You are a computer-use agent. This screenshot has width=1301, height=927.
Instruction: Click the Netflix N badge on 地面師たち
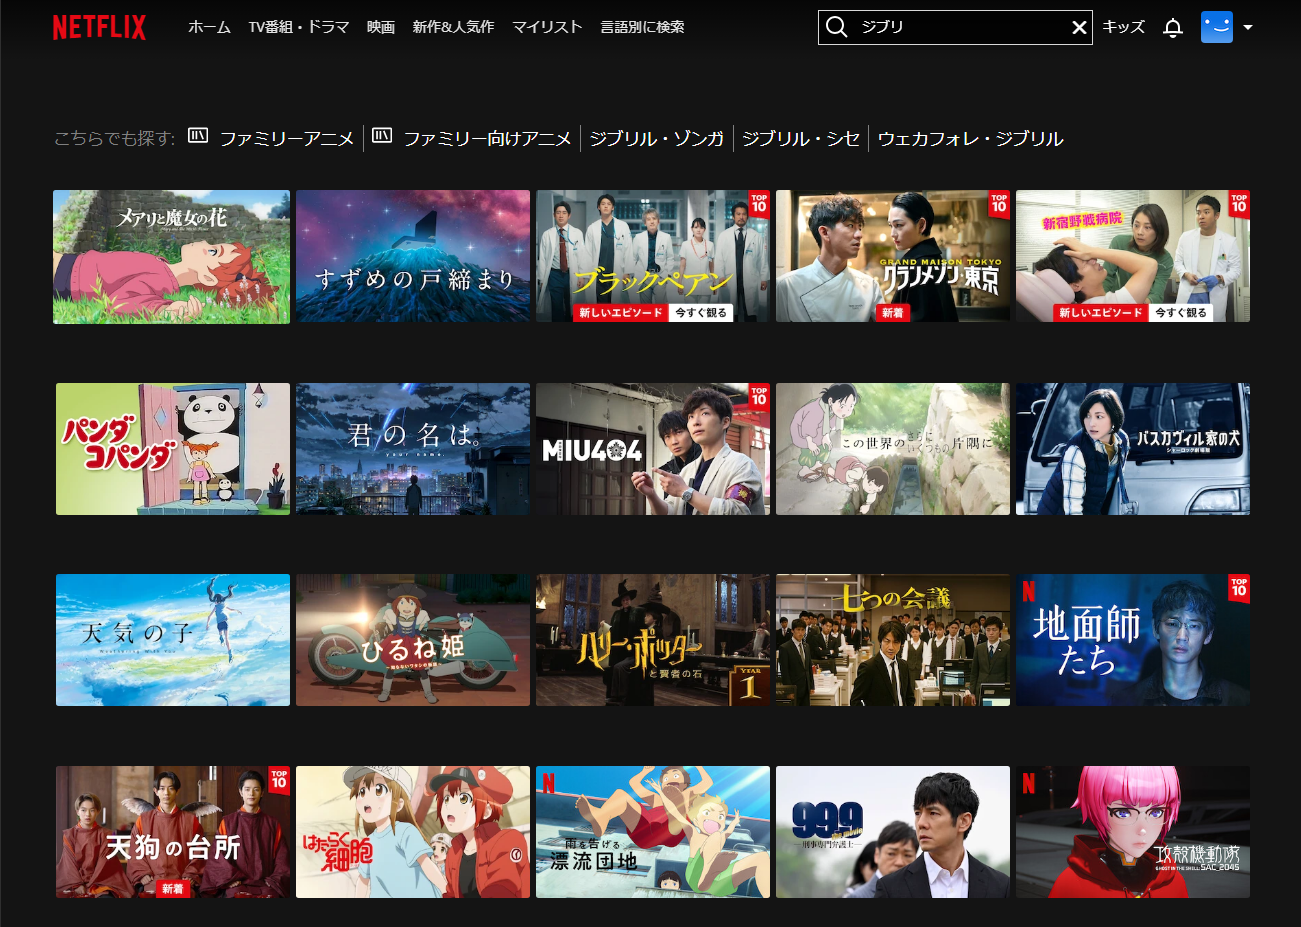tap(1028, 591)
